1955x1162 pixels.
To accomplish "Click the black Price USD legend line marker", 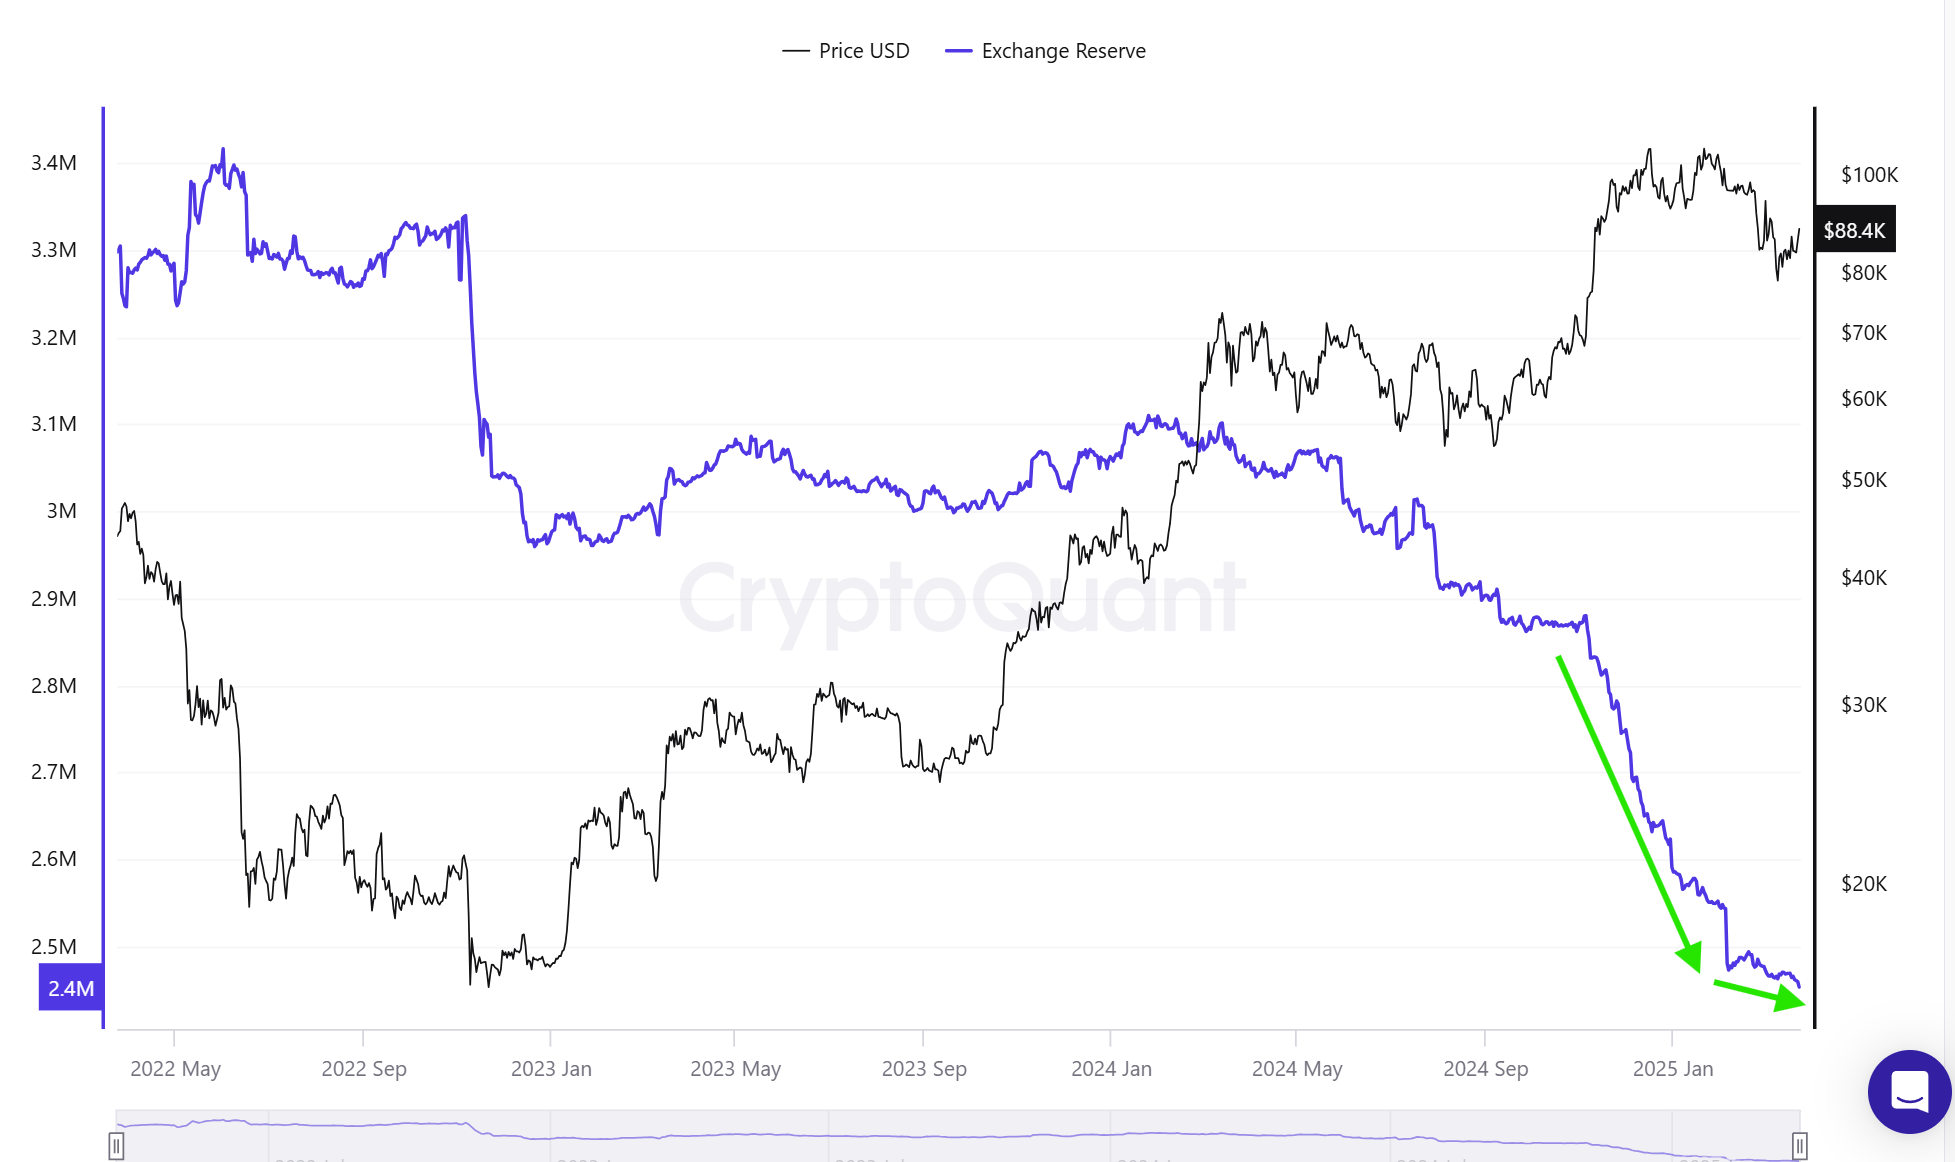I will coord(796,51).
